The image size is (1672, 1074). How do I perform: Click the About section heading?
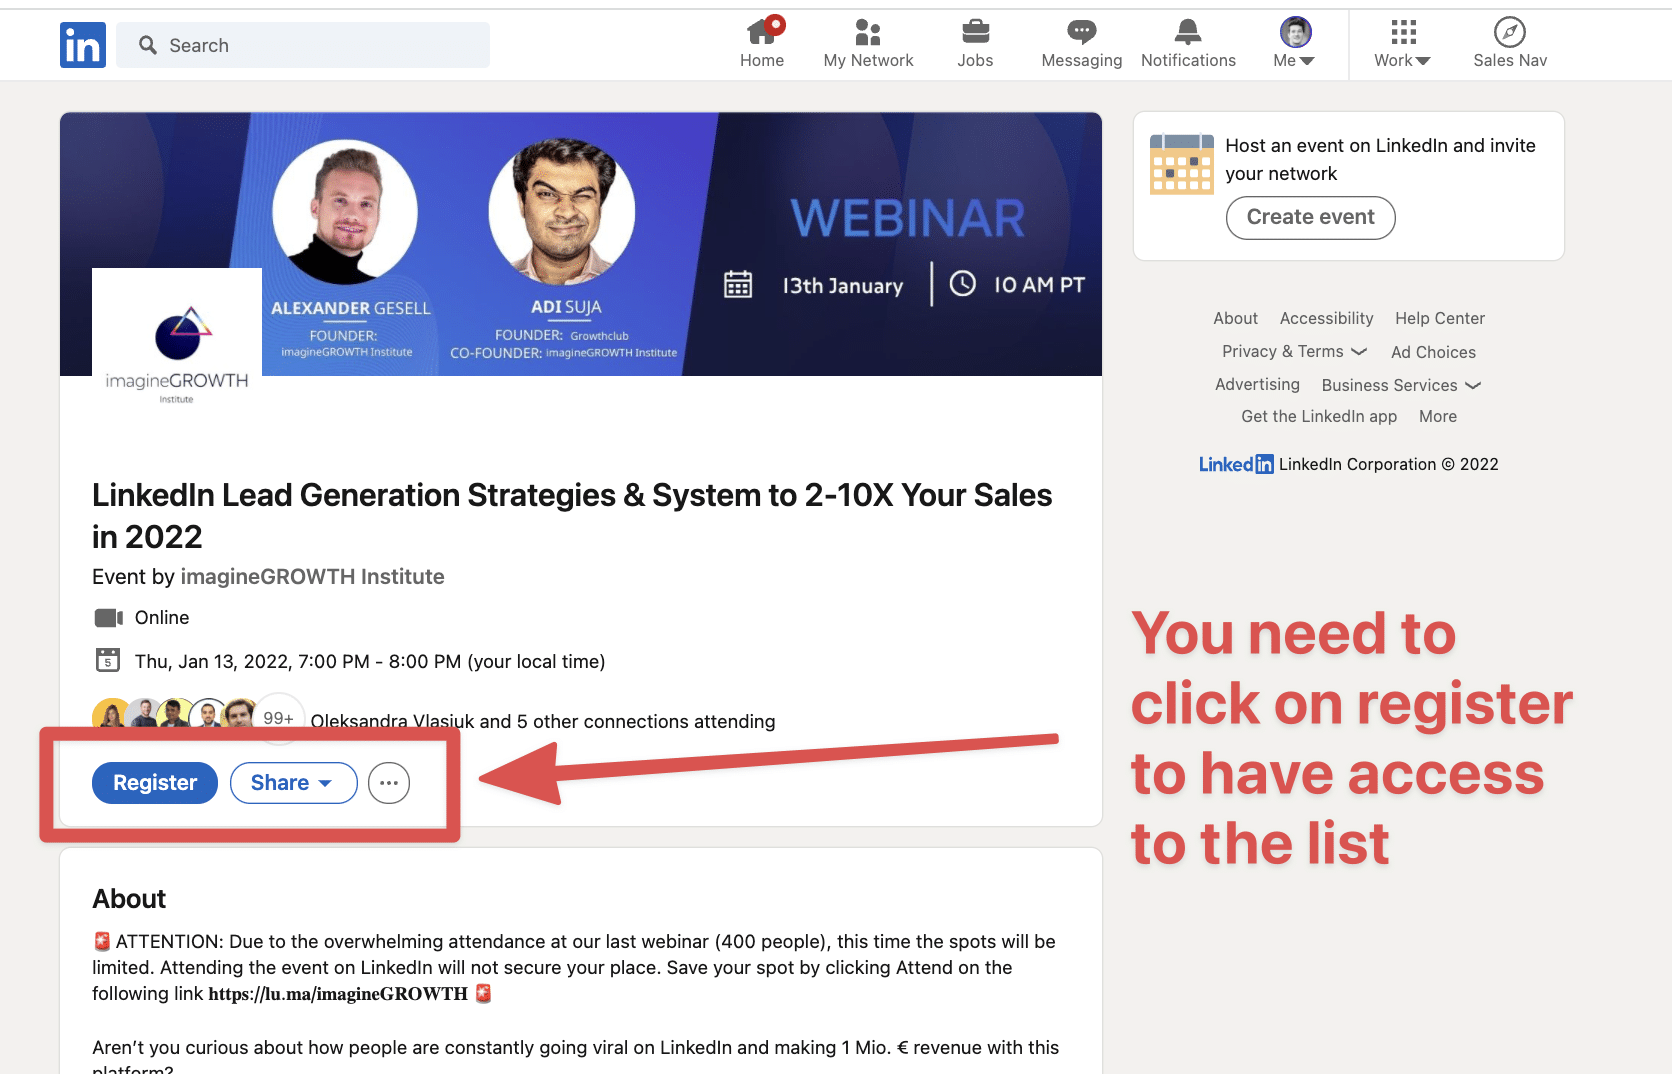[x=129, y=899]
